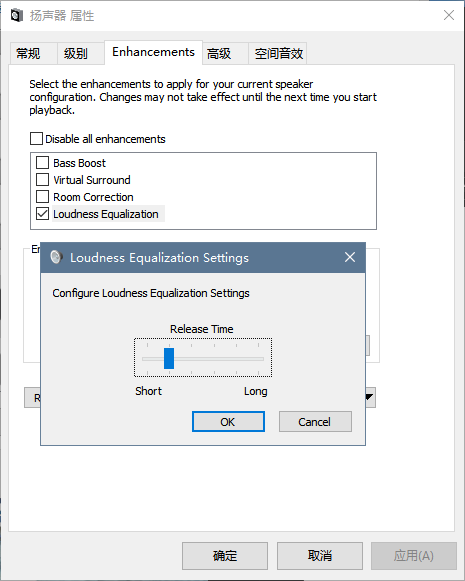
Task: Click the speaker icon in title bar
Action: (17, 16)
